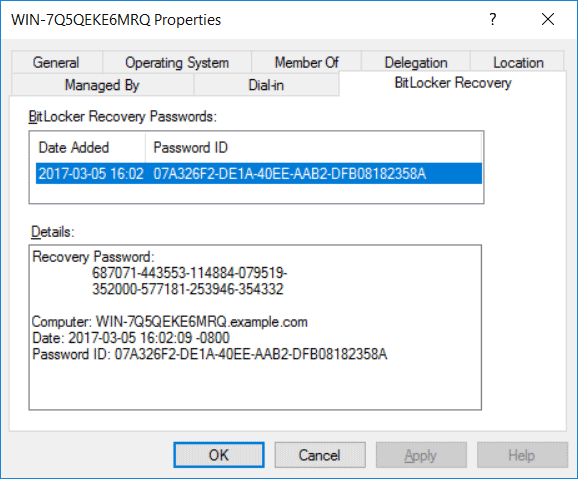Select the Member Of tab
This screenshot has height=479, width=578.
pyautogui.click(x=307, y=62)
